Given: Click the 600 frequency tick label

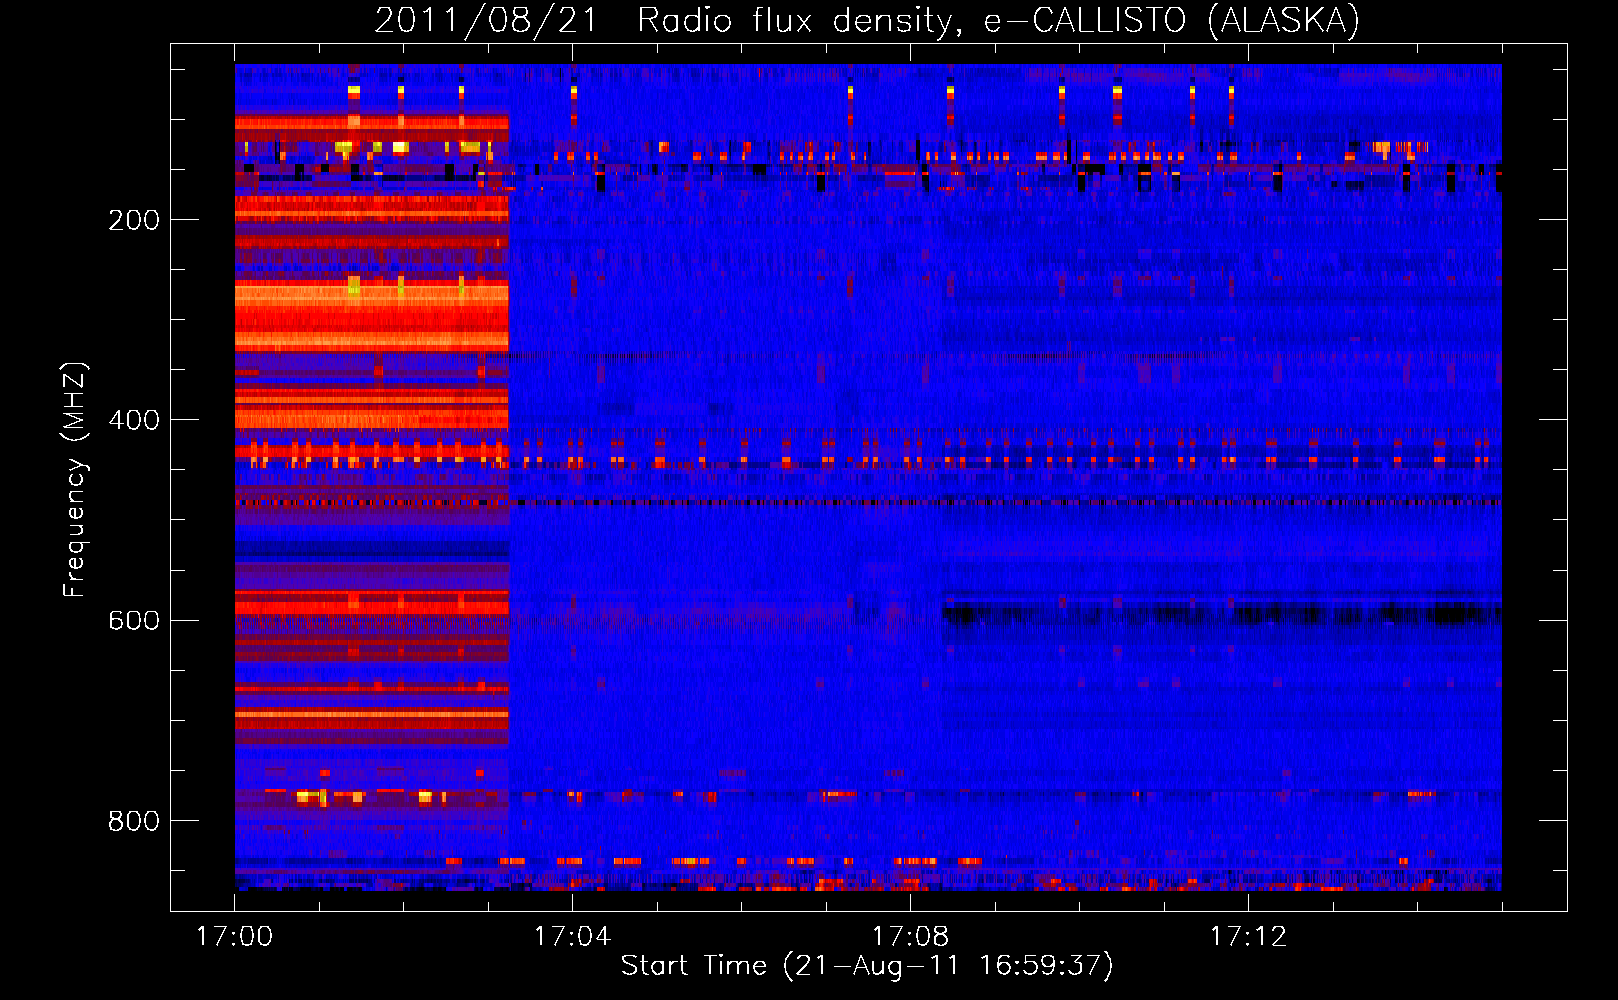Looking at the screenshot, I should coord(134,621).
